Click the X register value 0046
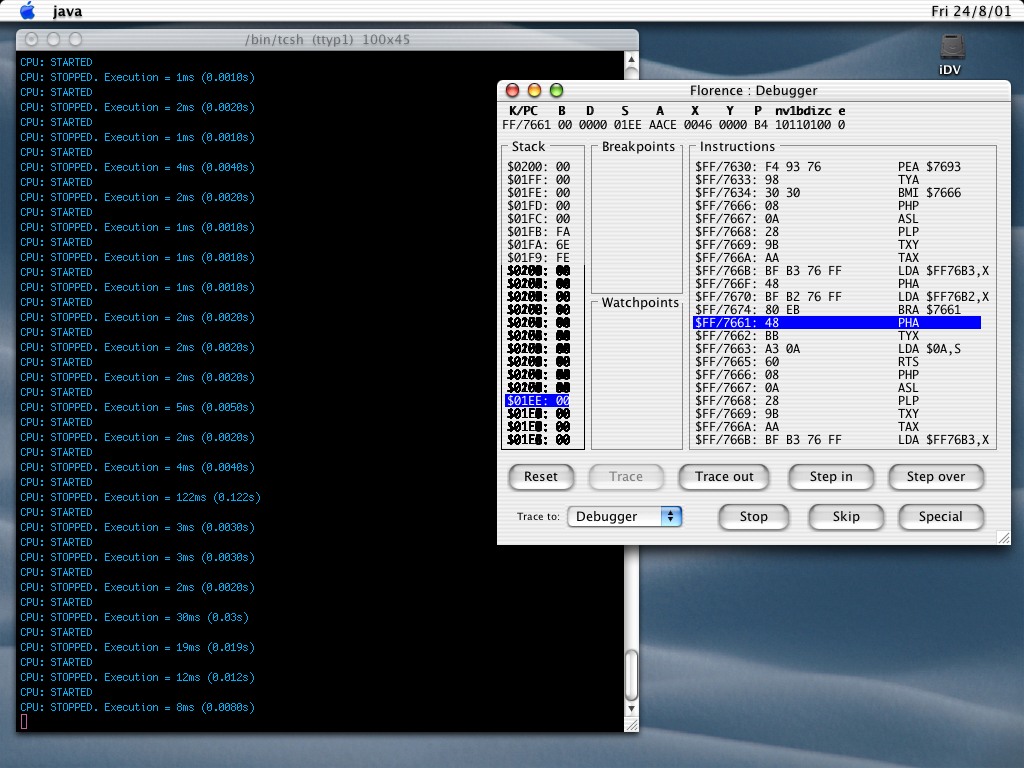The height and width of the screenshot is (768, 1024). [x=697, y=125]
